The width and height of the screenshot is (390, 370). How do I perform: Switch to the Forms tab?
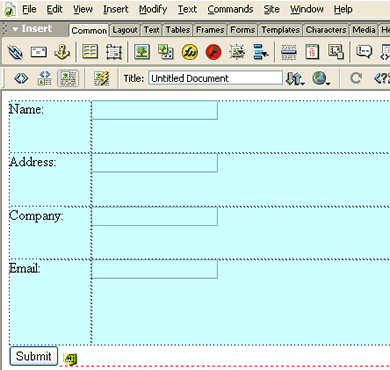coord(242,30)
